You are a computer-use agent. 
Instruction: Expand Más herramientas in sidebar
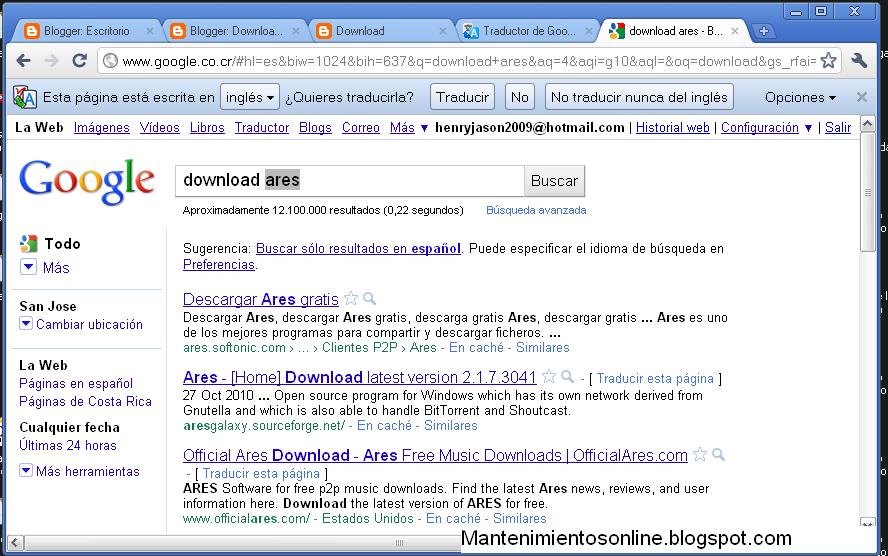25,470
